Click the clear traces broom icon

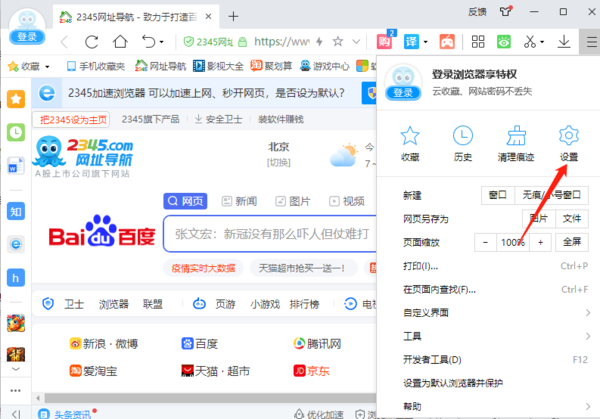point(515,141)
